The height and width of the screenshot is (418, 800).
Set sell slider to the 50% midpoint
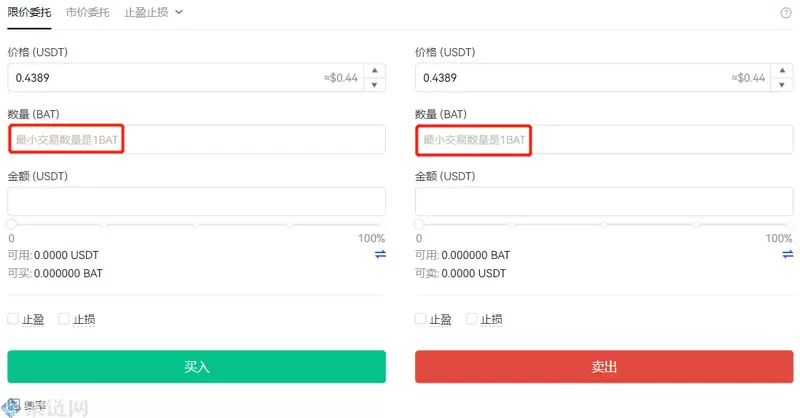click(x=604, y=225)
